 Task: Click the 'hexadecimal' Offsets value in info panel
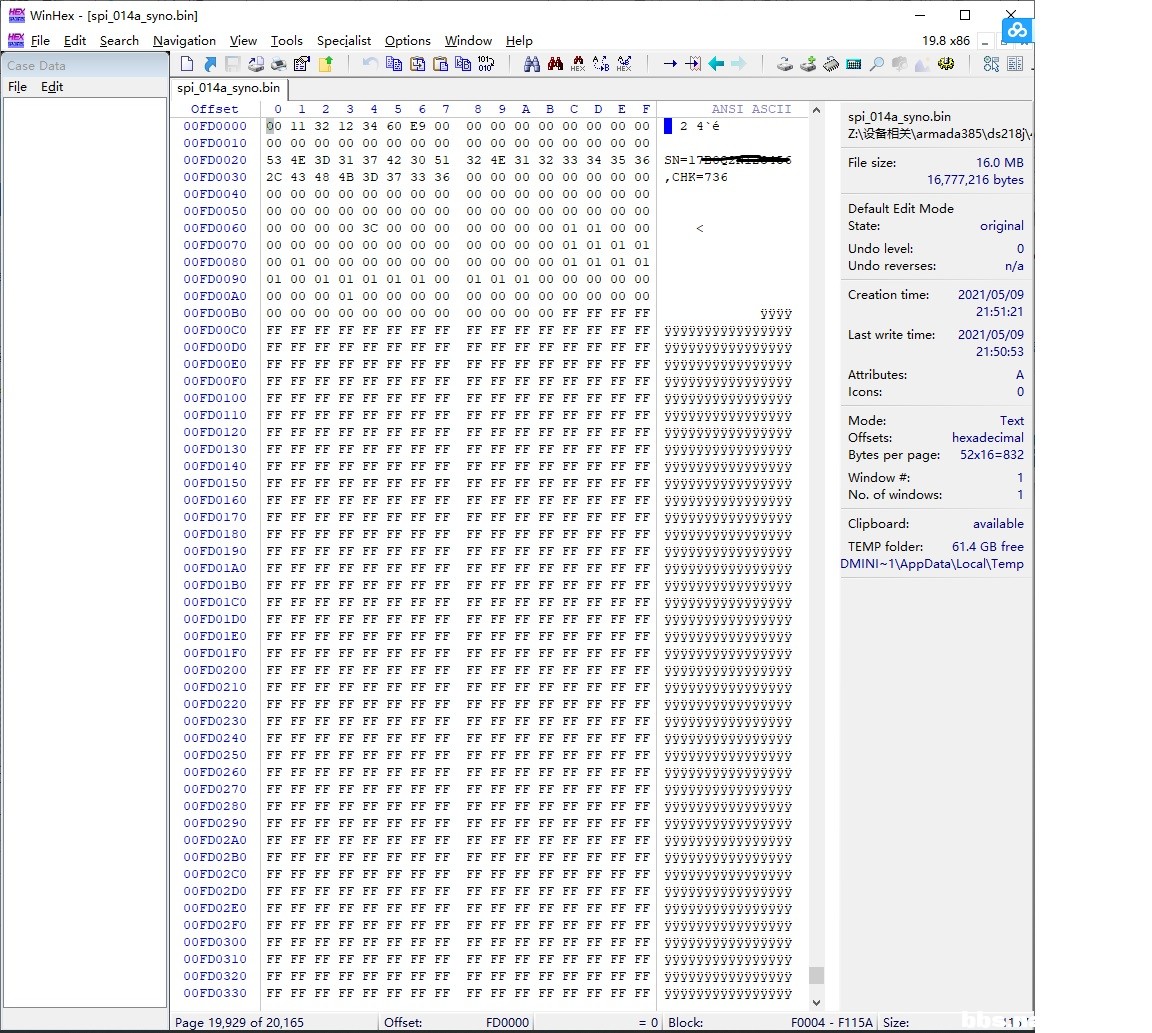coord(987,438)
